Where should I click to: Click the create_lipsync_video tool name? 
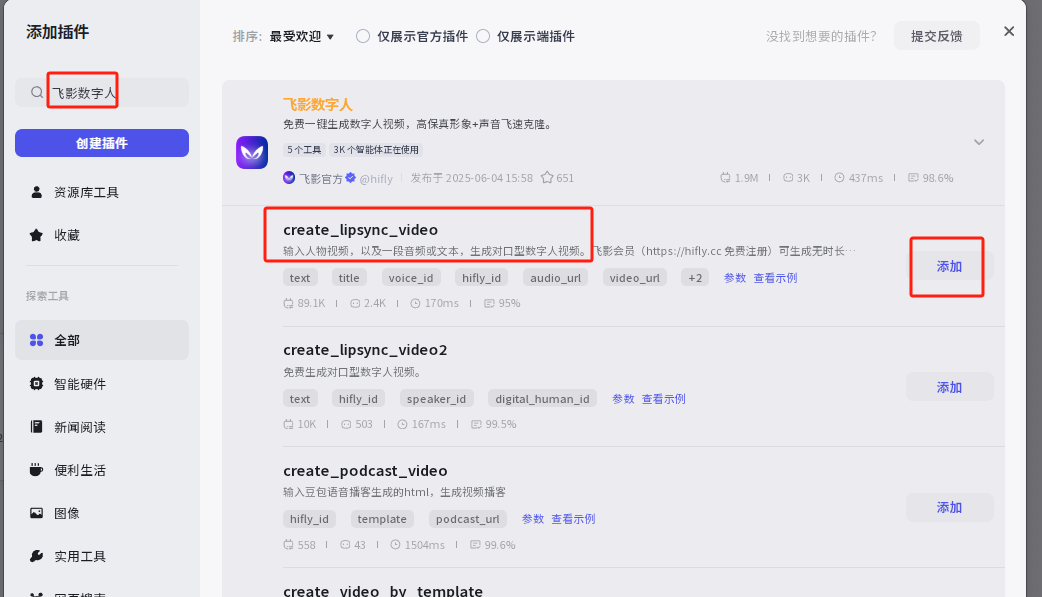(360, 229)
